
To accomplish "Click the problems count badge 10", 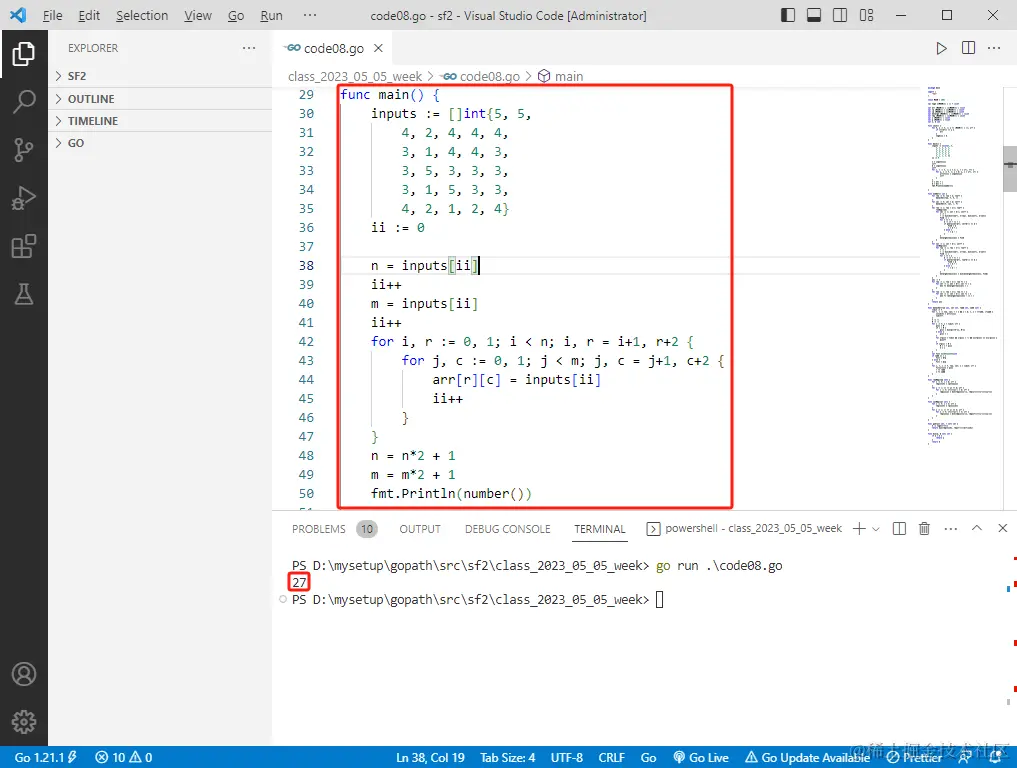I will 367,529.
